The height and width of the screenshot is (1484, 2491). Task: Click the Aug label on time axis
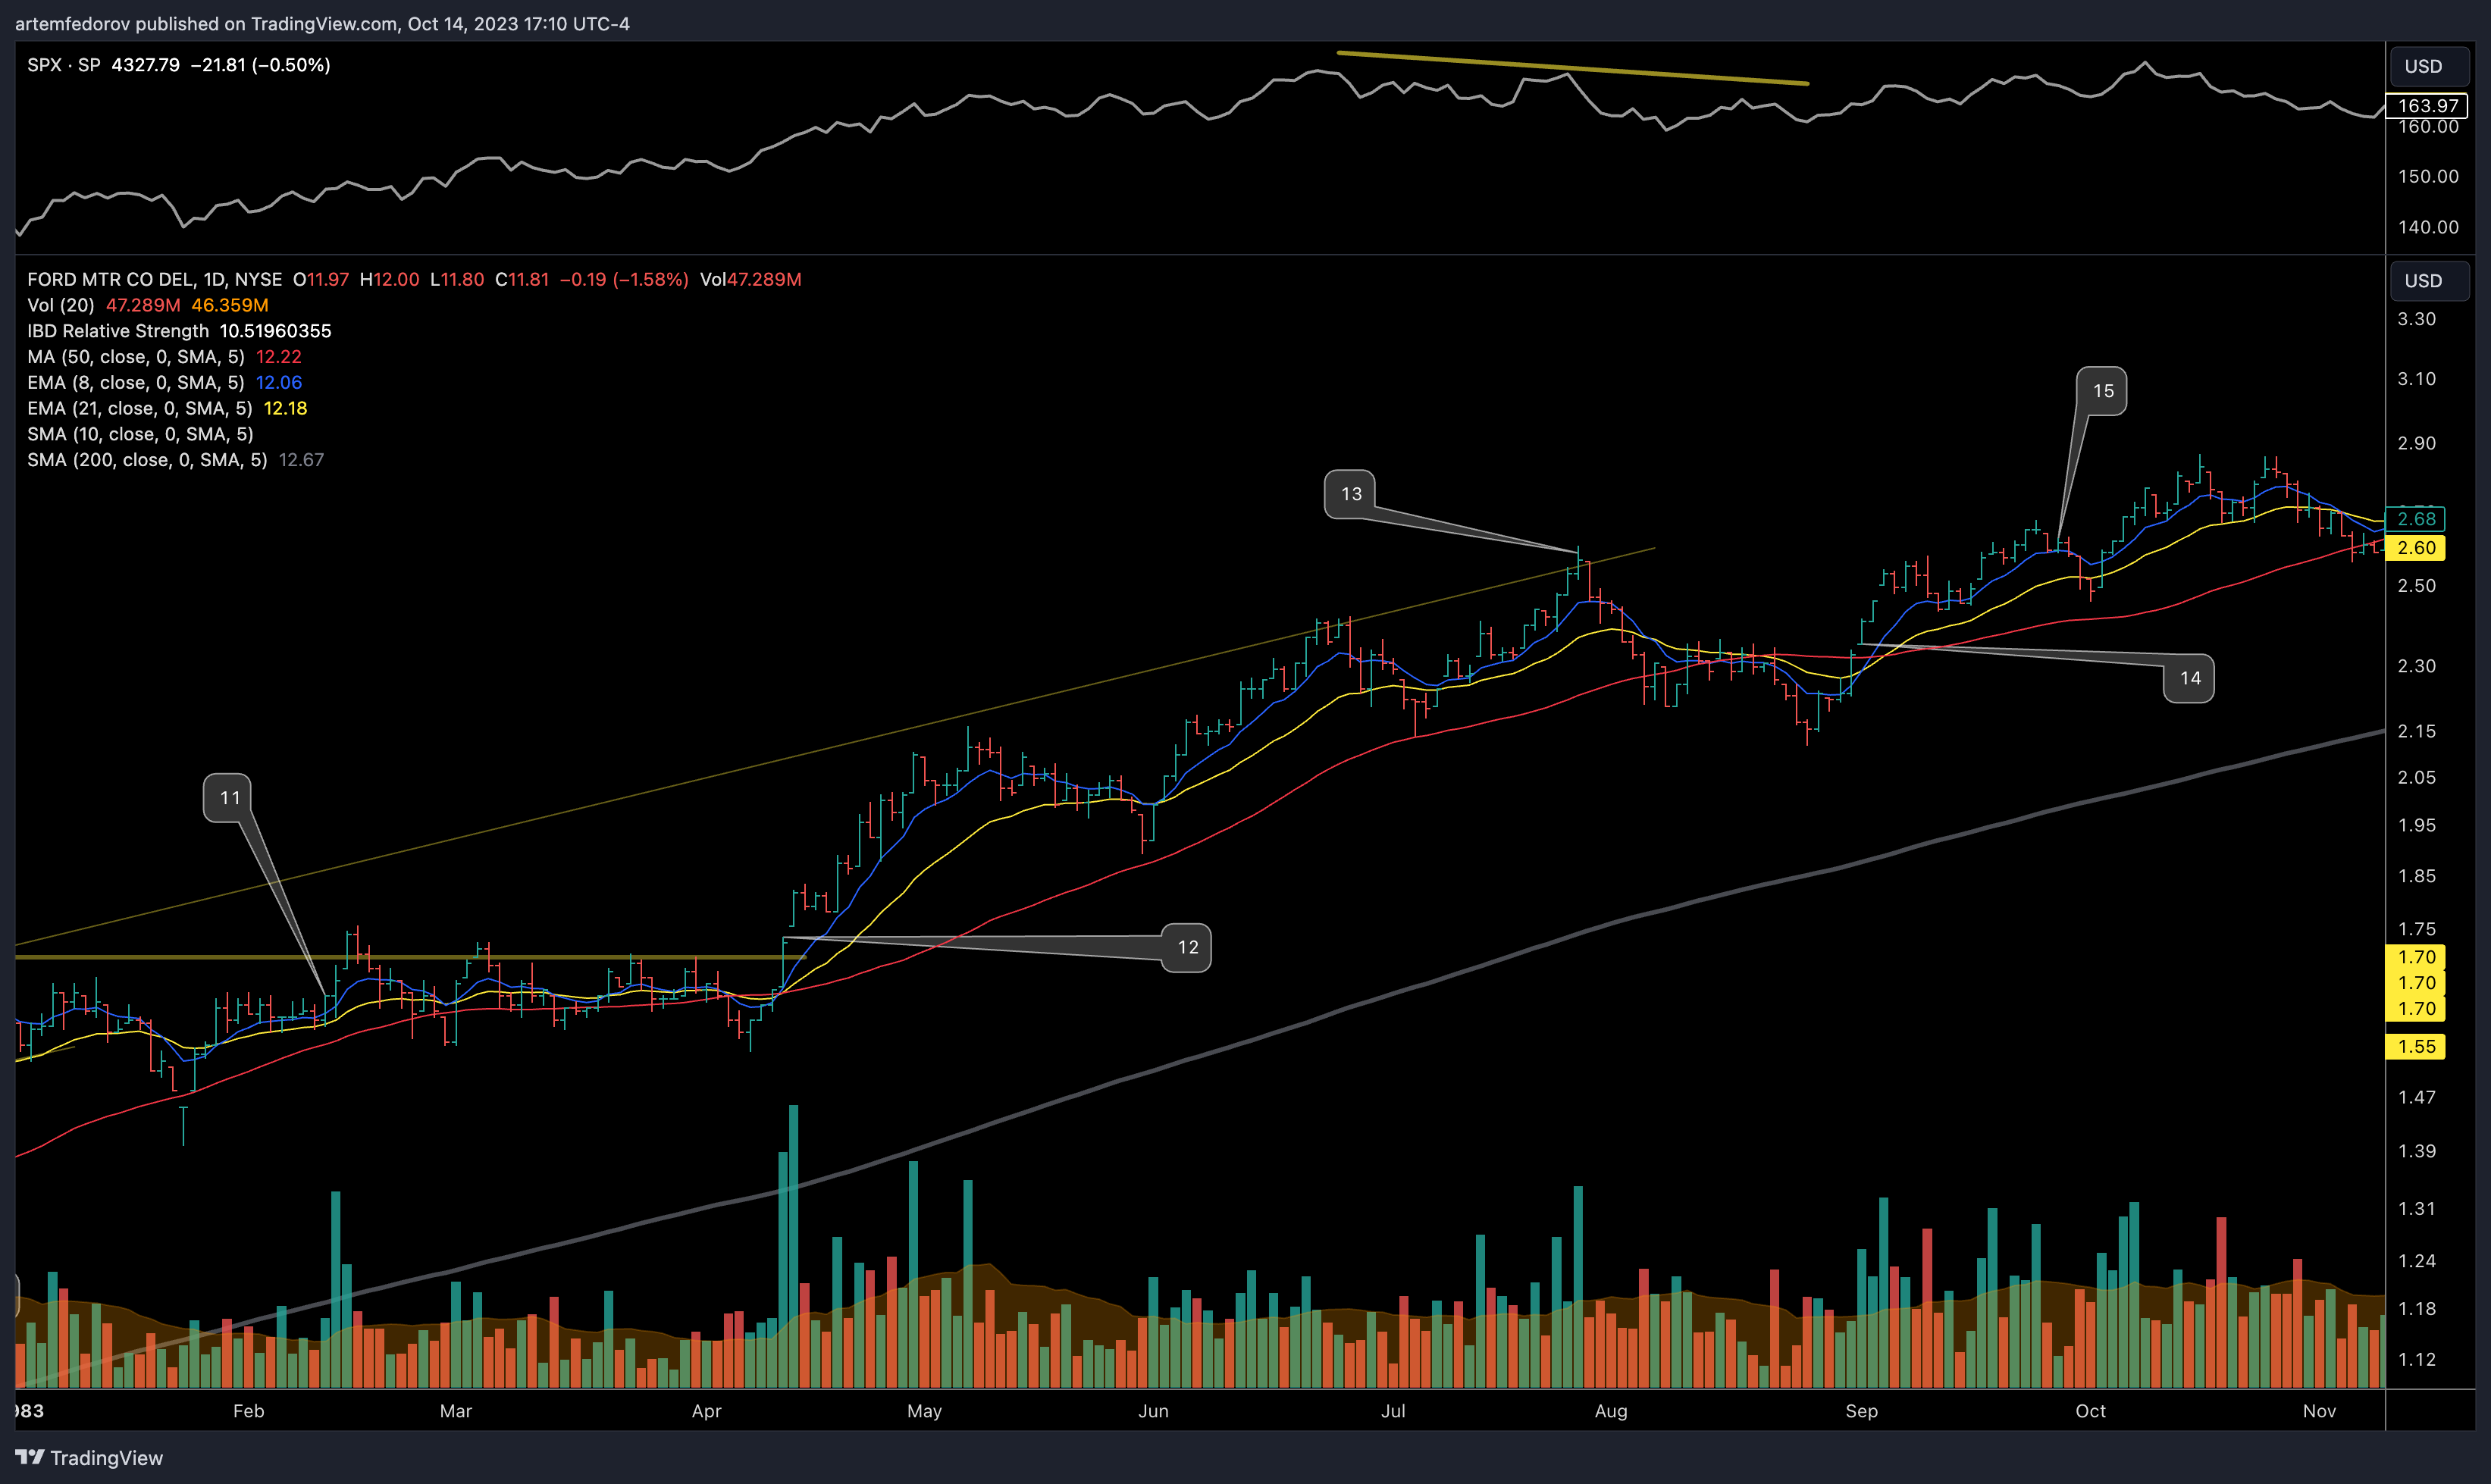coord(1610,1411)
